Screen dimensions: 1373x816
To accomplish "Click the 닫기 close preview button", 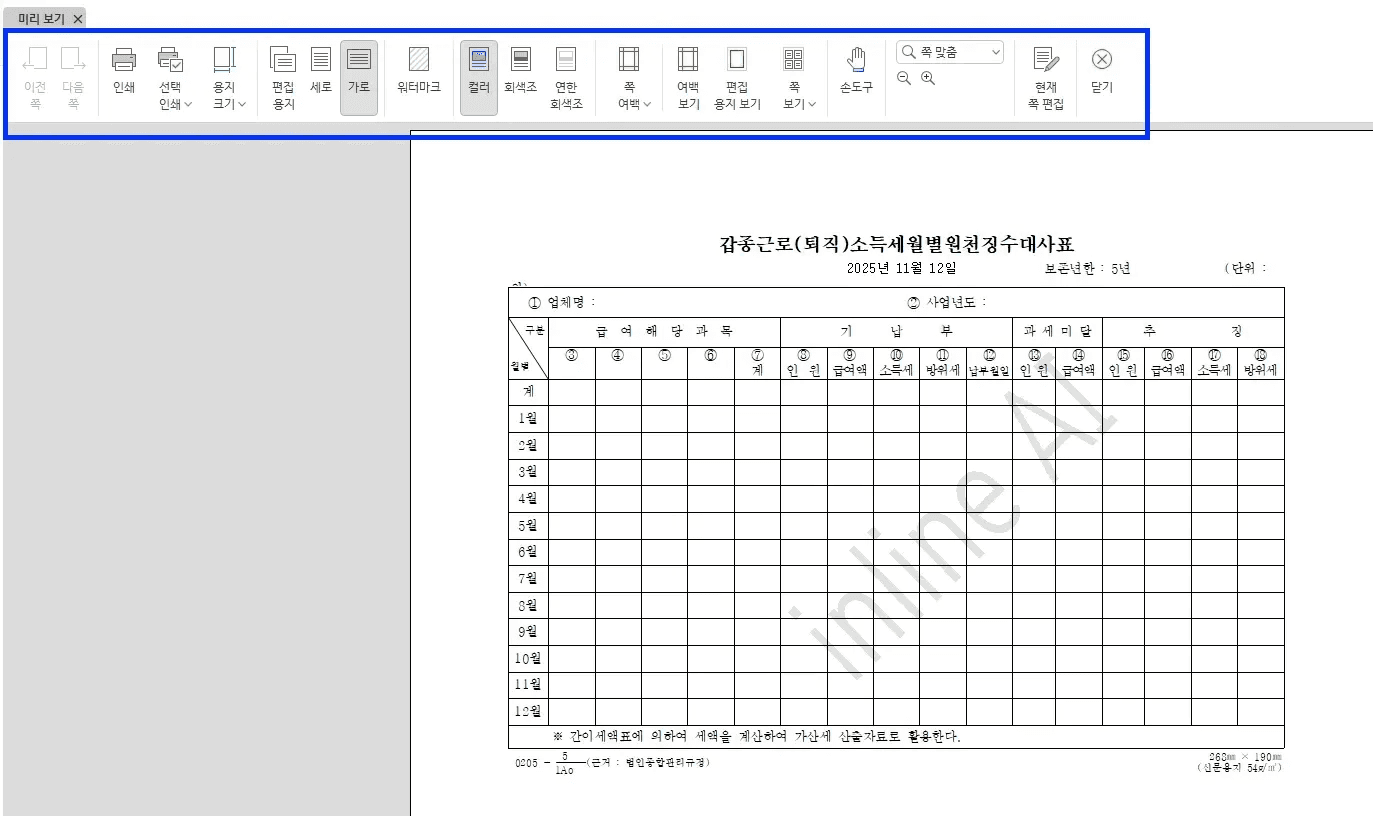I will pyautogui.click(x=1100, y=75).
